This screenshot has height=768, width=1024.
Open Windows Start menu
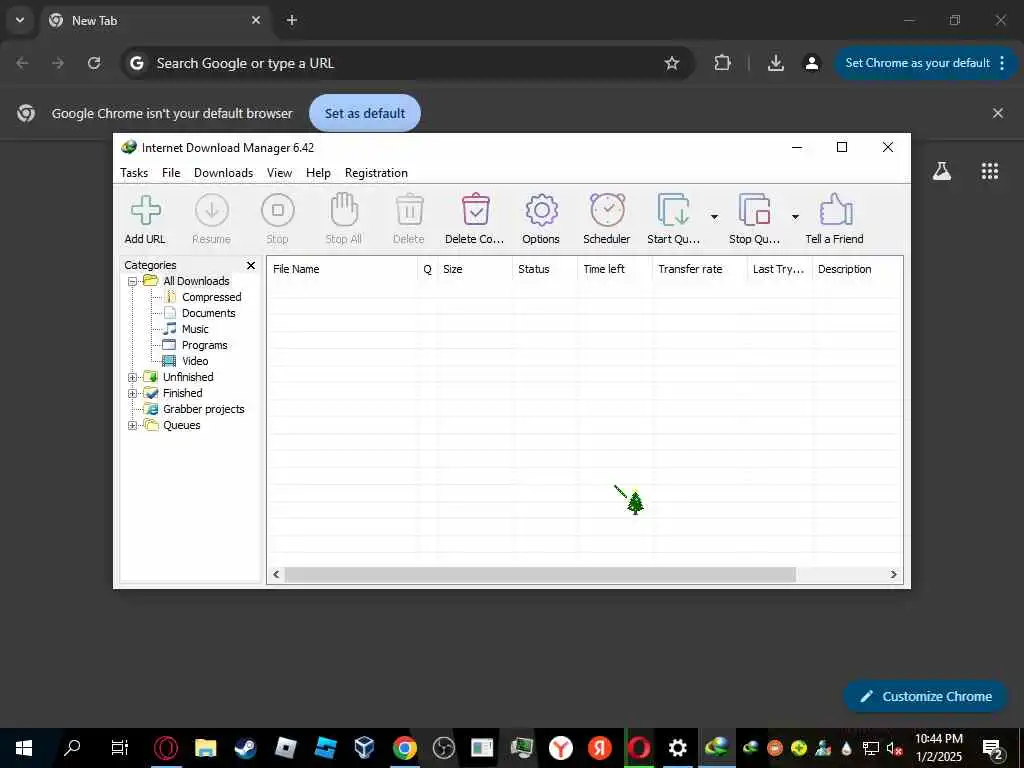[24, 748]
